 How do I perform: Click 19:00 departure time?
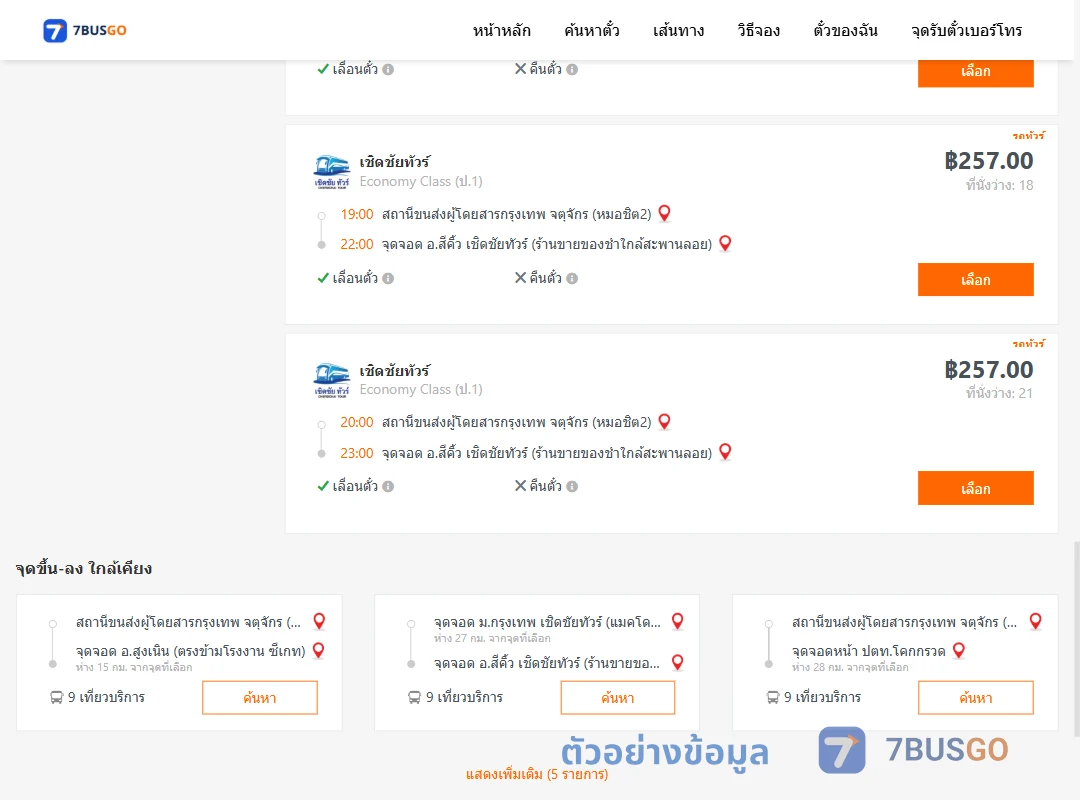[357, 214]
